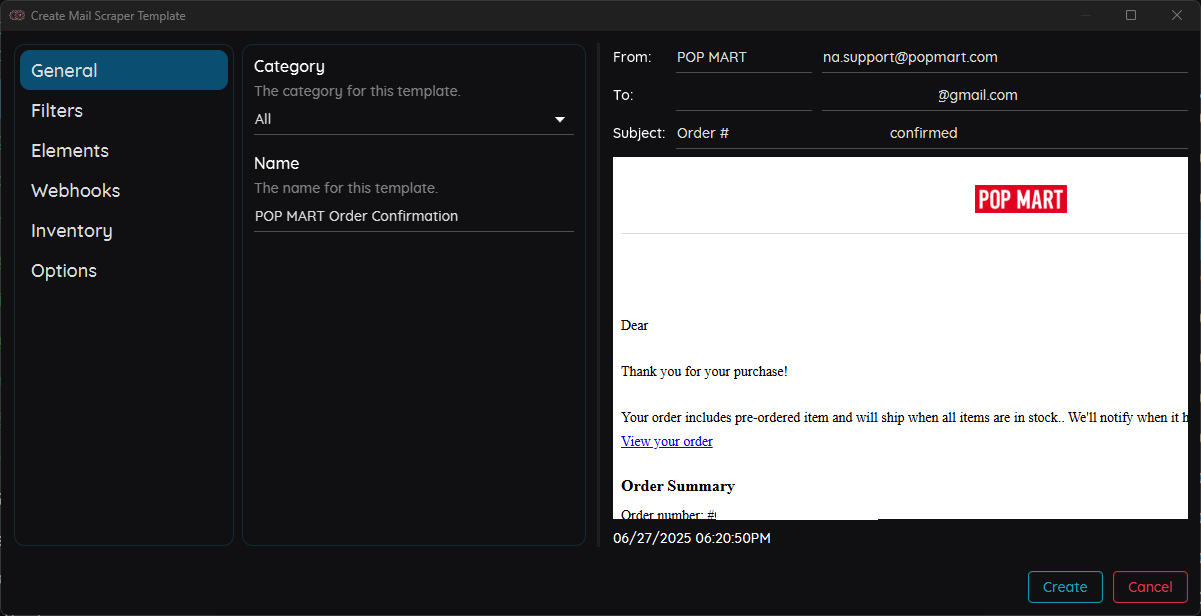This screenshot has width=1201, height=616.
Task: Edit the Subject field containing Order #
Action: 743,132
